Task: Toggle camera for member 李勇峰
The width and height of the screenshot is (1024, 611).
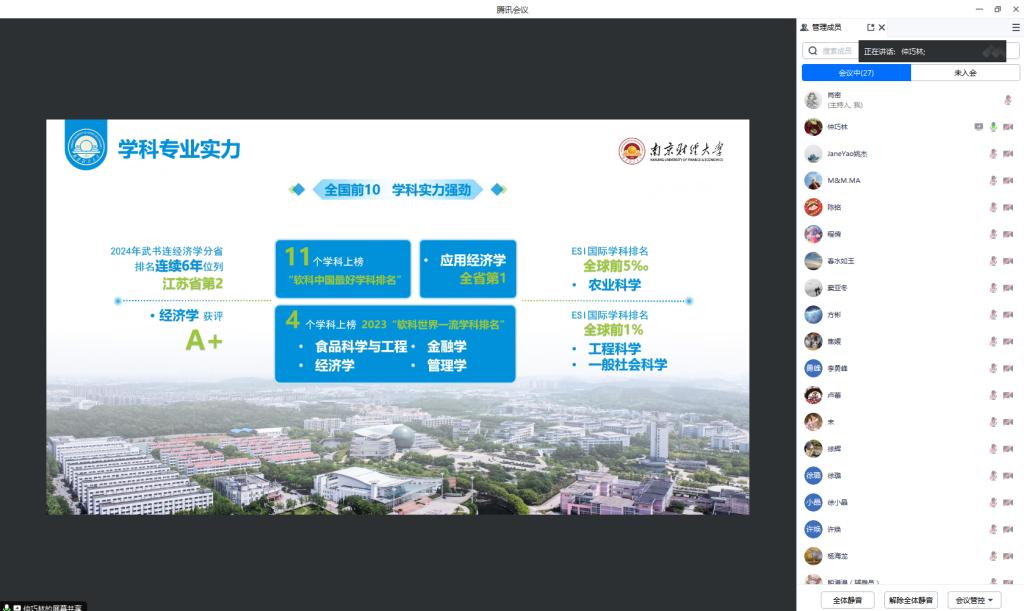Action: pyautogui.click(x=1008, y=368)
